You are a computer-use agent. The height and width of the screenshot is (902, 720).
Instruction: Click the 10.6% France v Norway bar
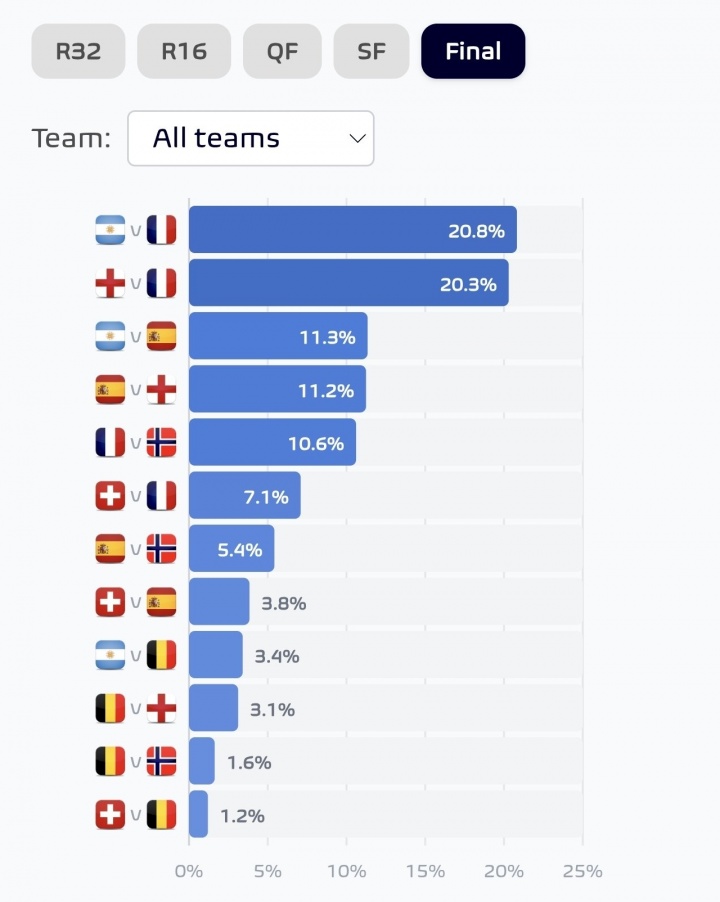[x=273, y=442]
